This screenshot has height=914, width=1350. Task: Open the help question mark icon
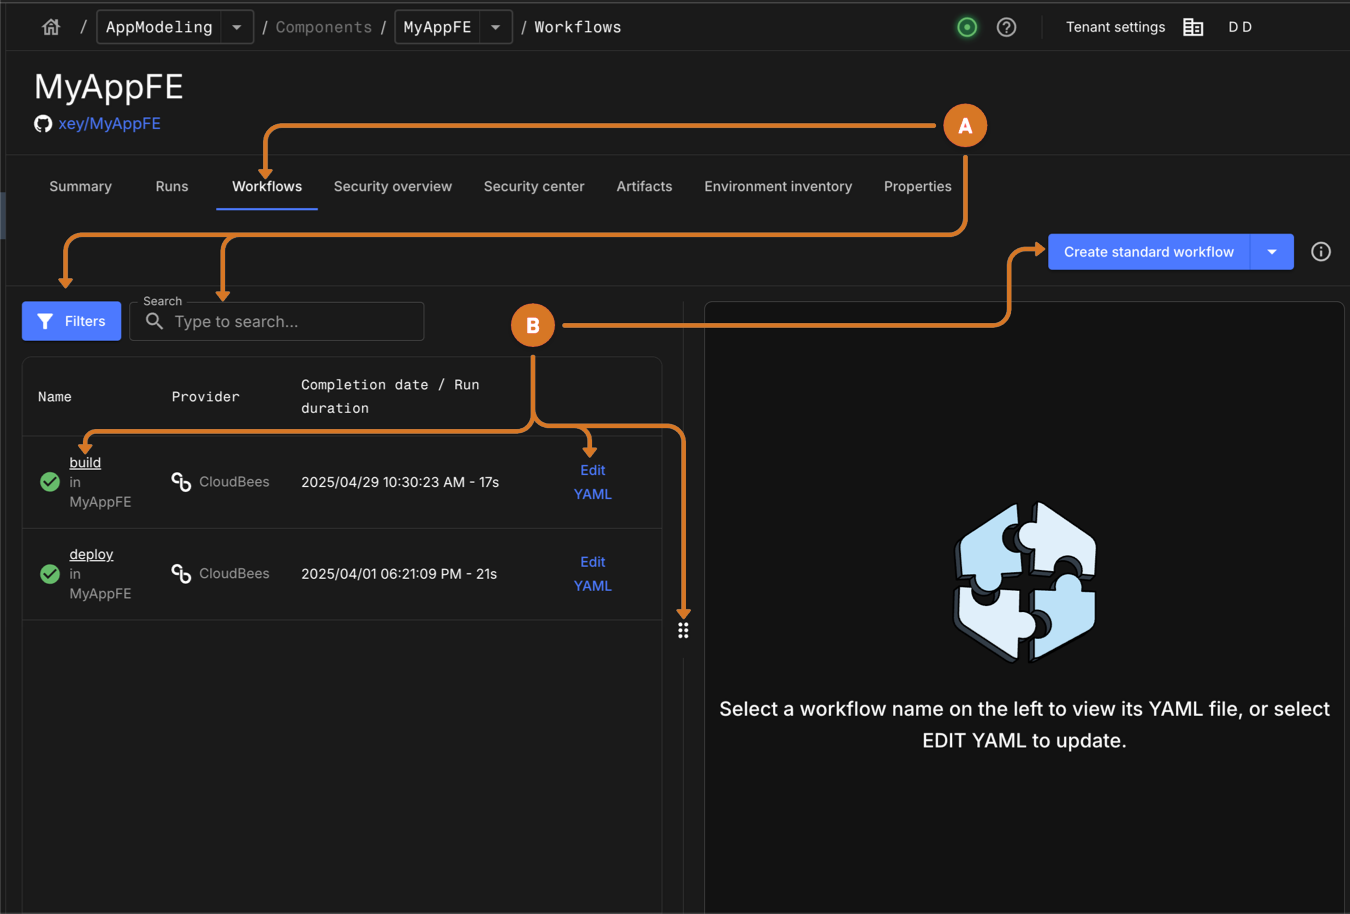[1006, 27]
